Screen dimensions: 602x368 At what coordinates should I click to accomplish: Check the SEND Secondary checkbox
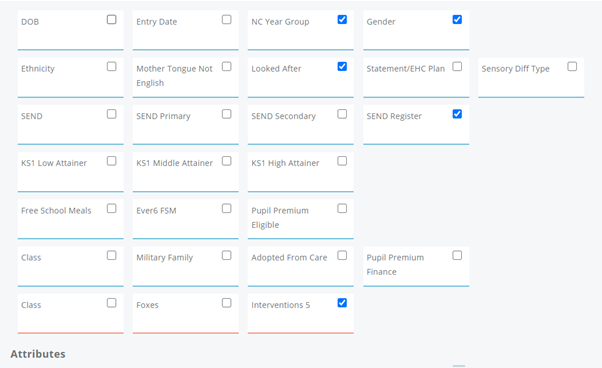point(342,114)
